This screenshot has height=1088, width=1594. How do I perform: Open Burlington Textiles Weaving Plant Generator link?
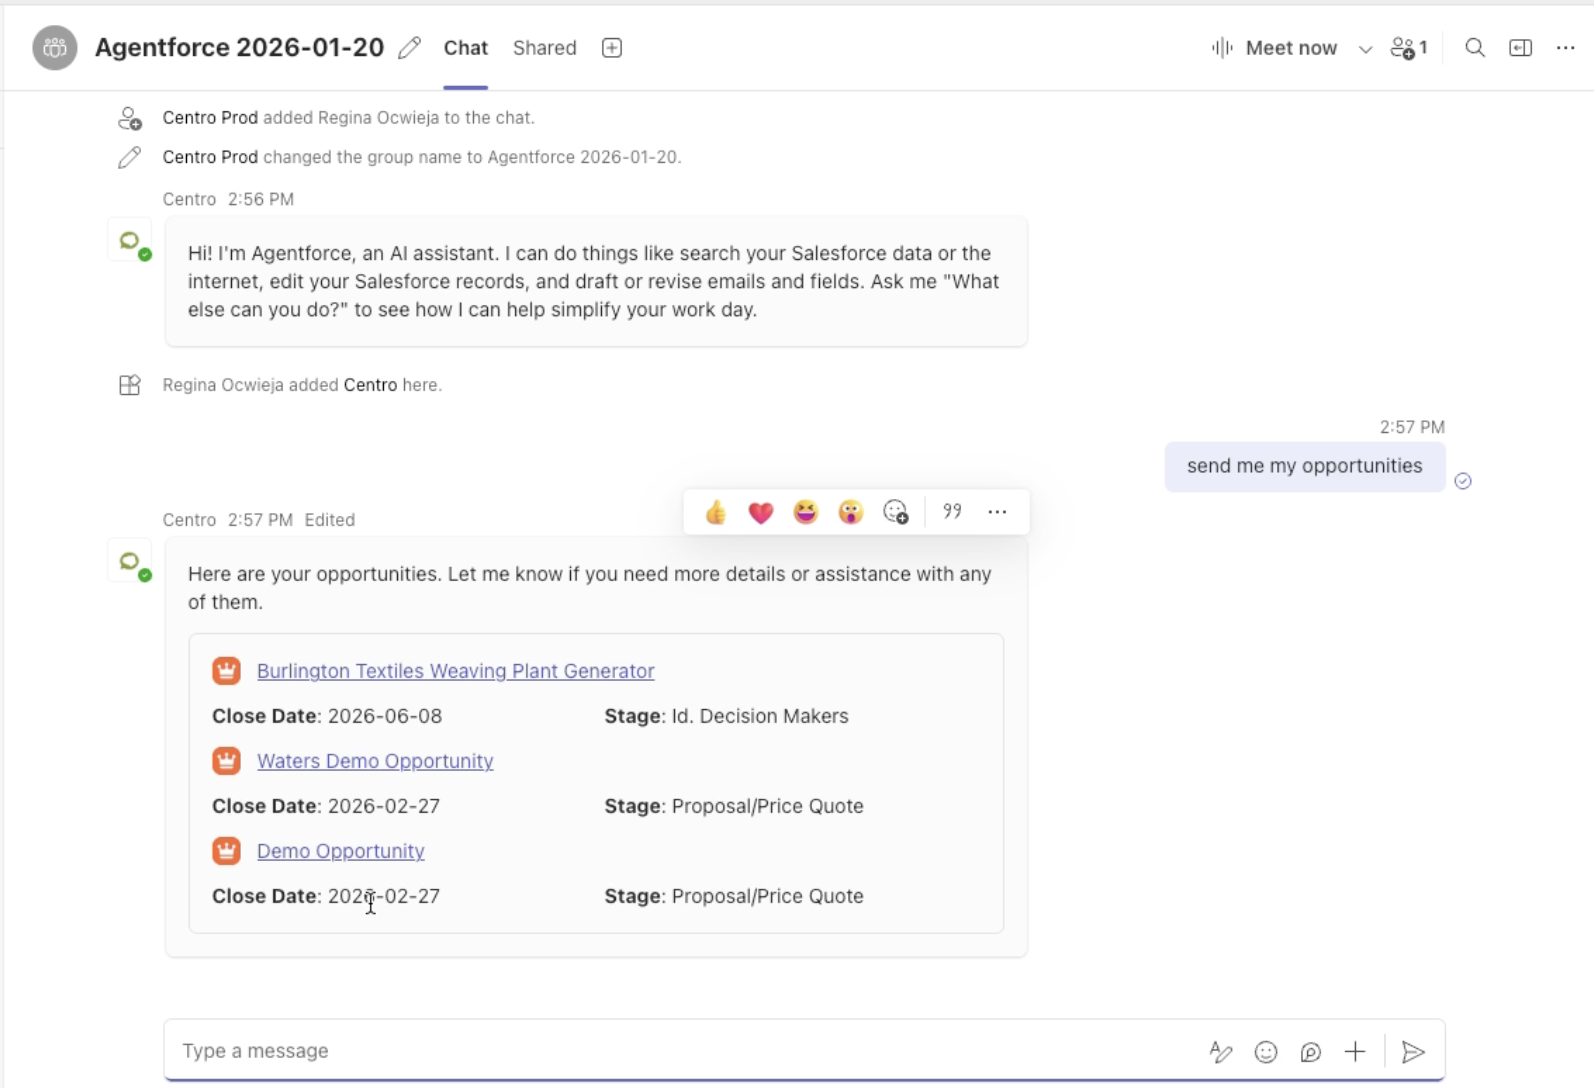coord(456,671)
